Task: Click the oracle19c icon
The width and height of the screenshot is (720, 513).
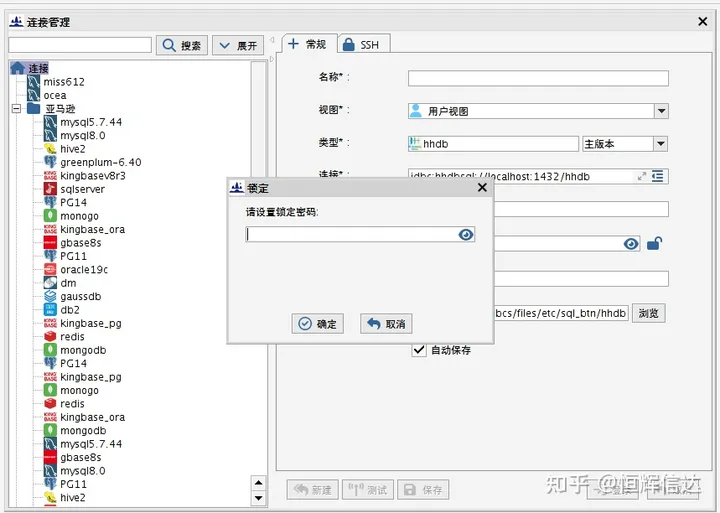Action: (50, 269)
